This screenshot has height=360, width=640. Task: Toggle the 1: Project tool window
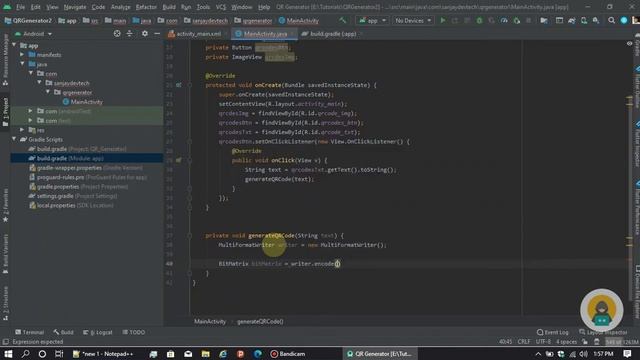click(5, 111)
